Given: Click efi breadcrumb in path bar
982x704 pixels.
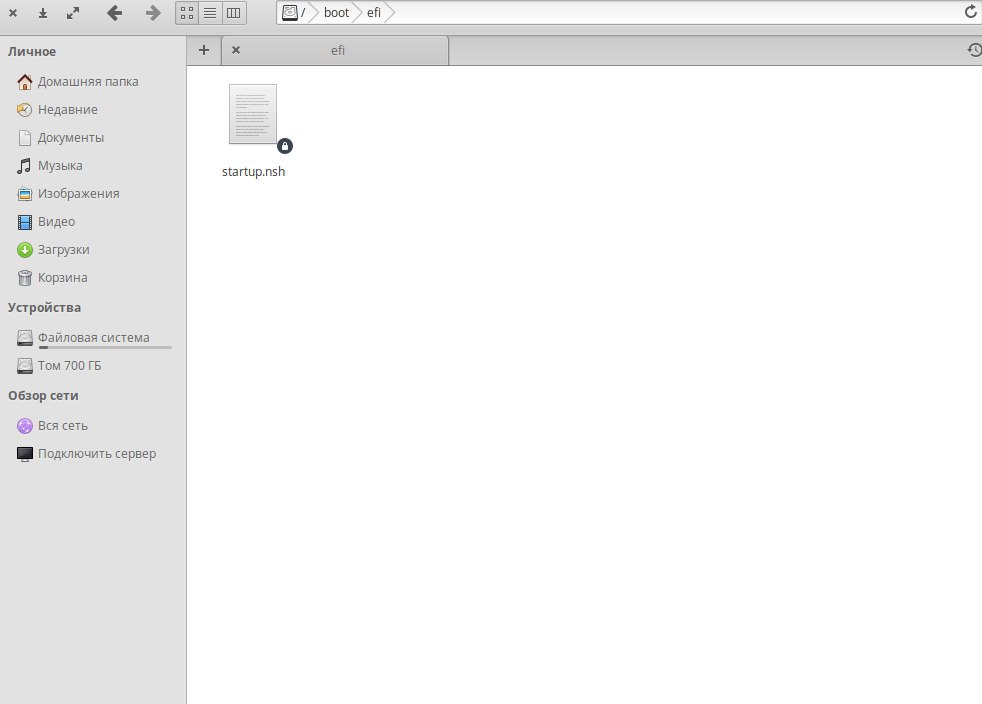Looking at the screenshot, I should click(x=374, y=13).
